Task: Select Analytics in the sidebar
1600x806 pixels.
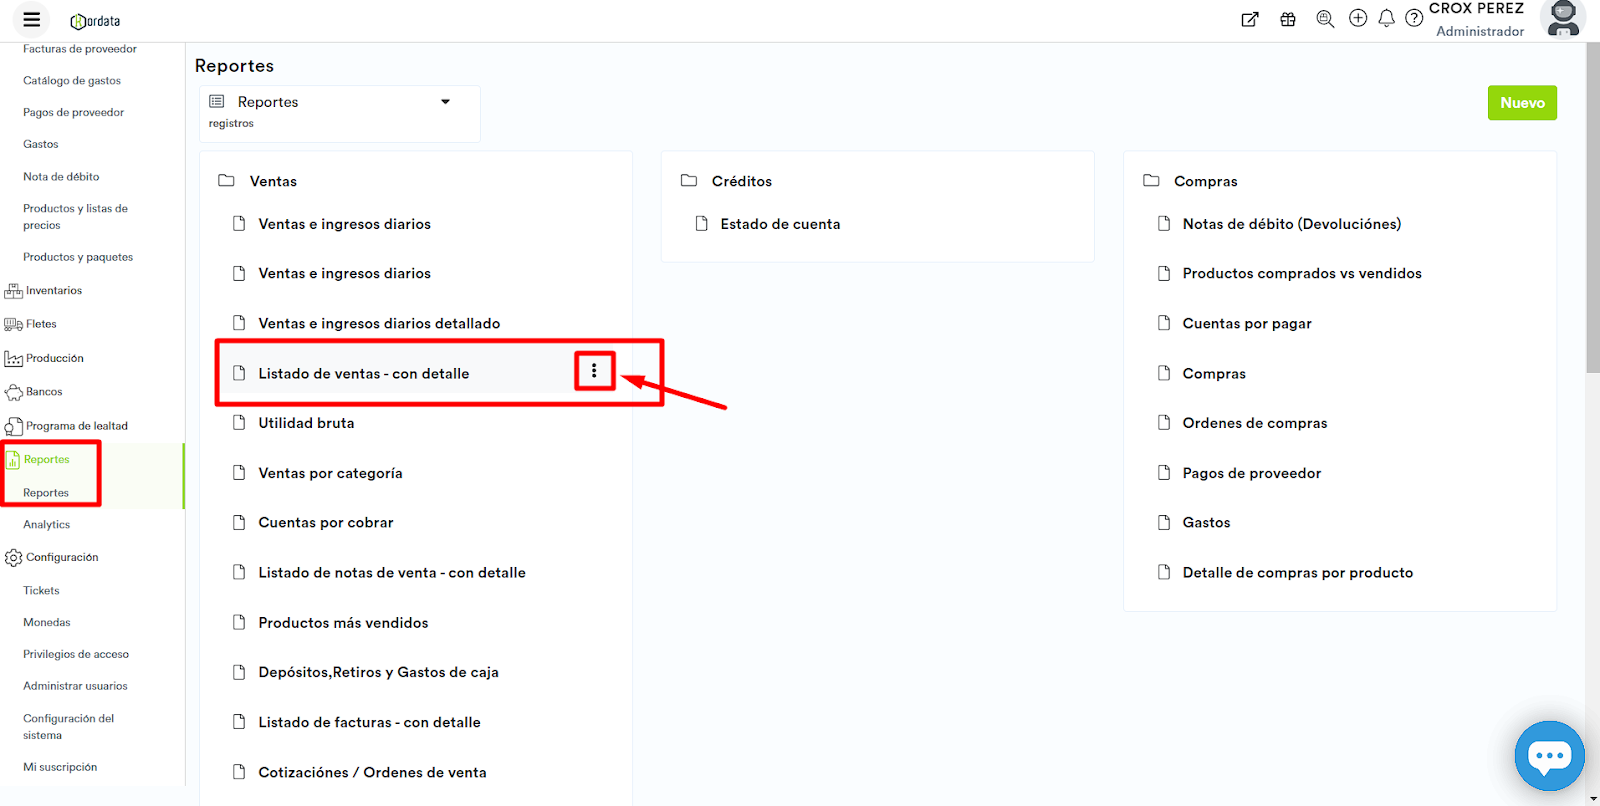Action: (47, 525)
